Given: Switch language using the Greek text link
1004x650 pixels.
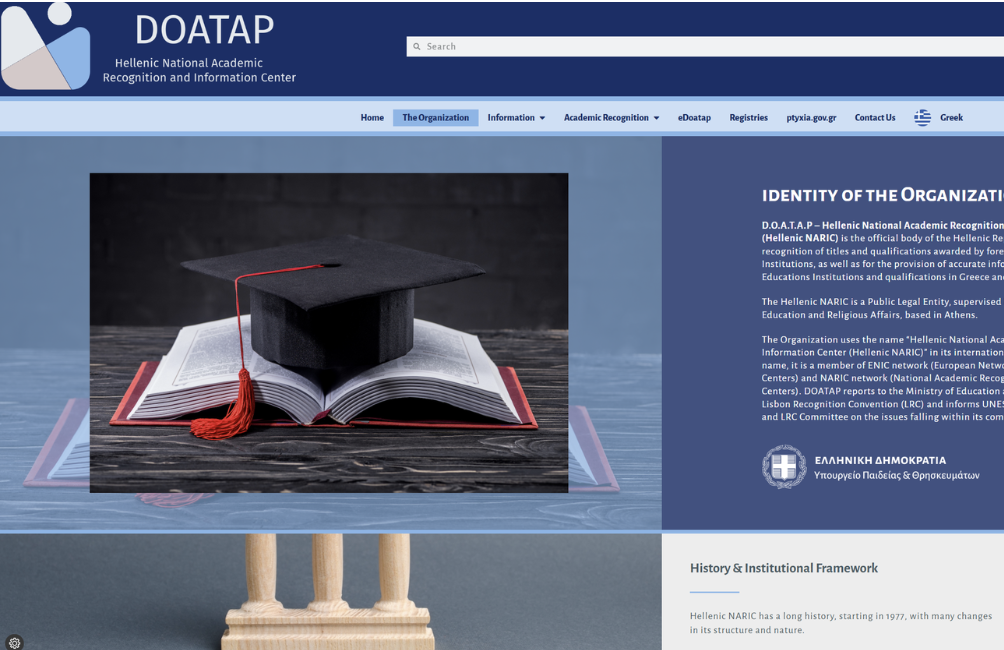Looking at the screenshot, I should (x=951, y=118).
